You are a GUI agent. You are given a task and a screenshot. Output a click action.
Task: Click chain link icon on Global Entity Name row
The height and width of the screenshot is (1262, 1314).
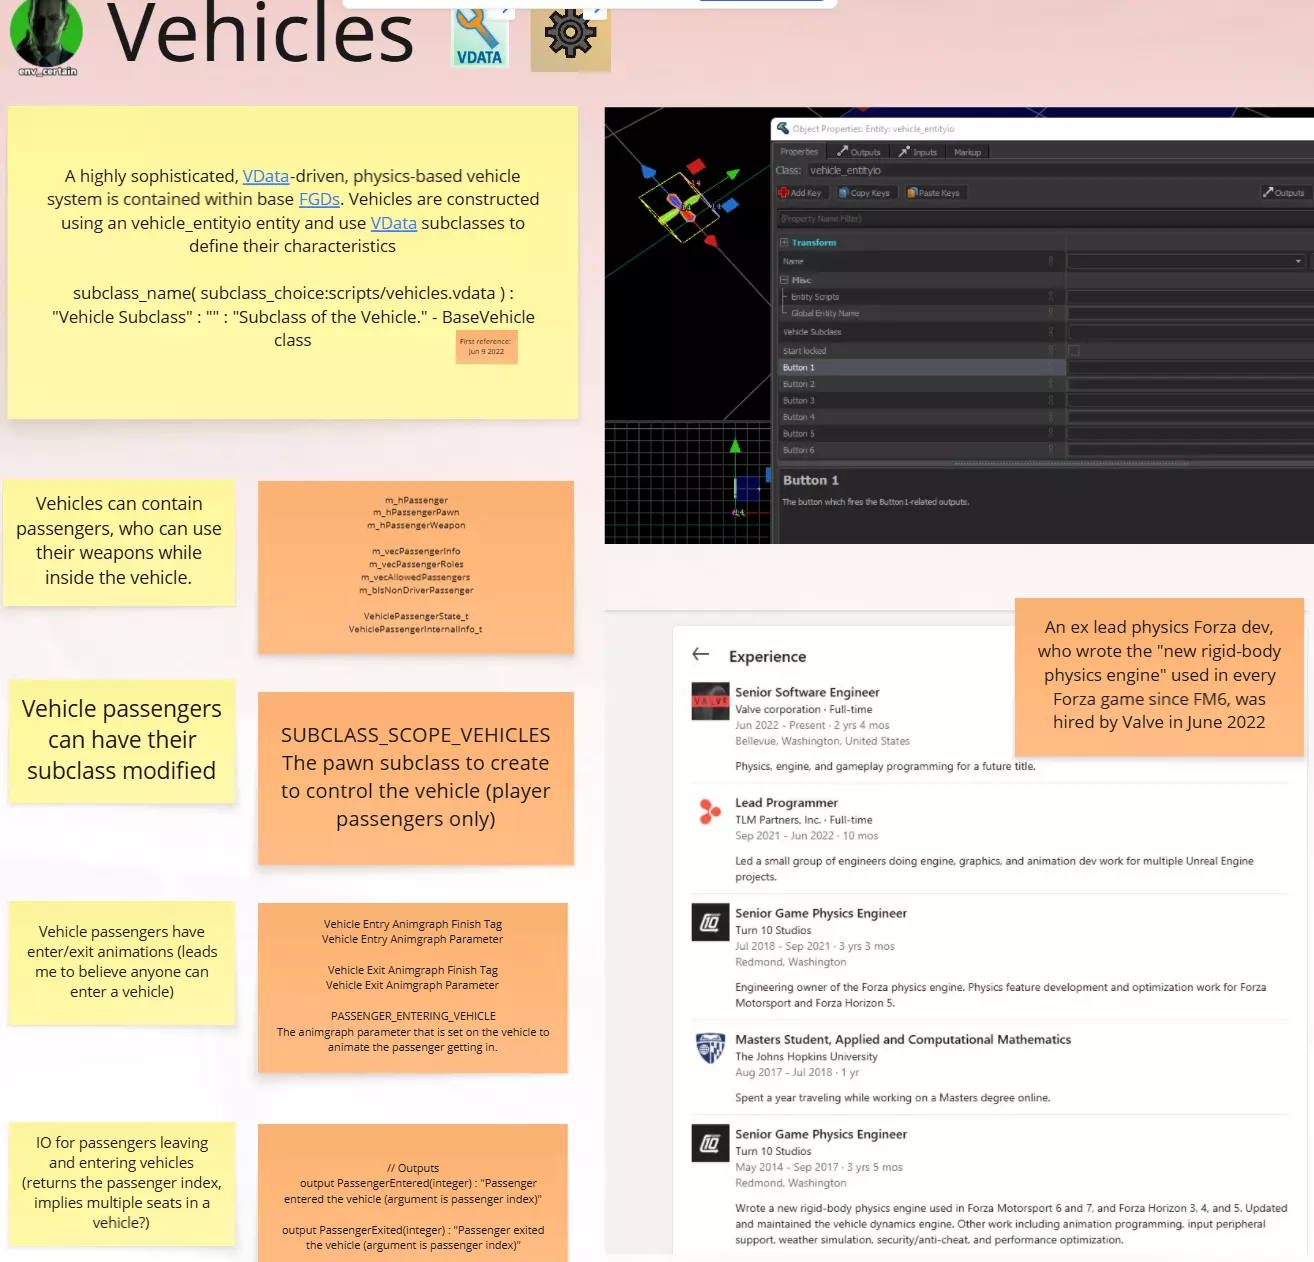pyautogui.click(x=1050, y=313)
